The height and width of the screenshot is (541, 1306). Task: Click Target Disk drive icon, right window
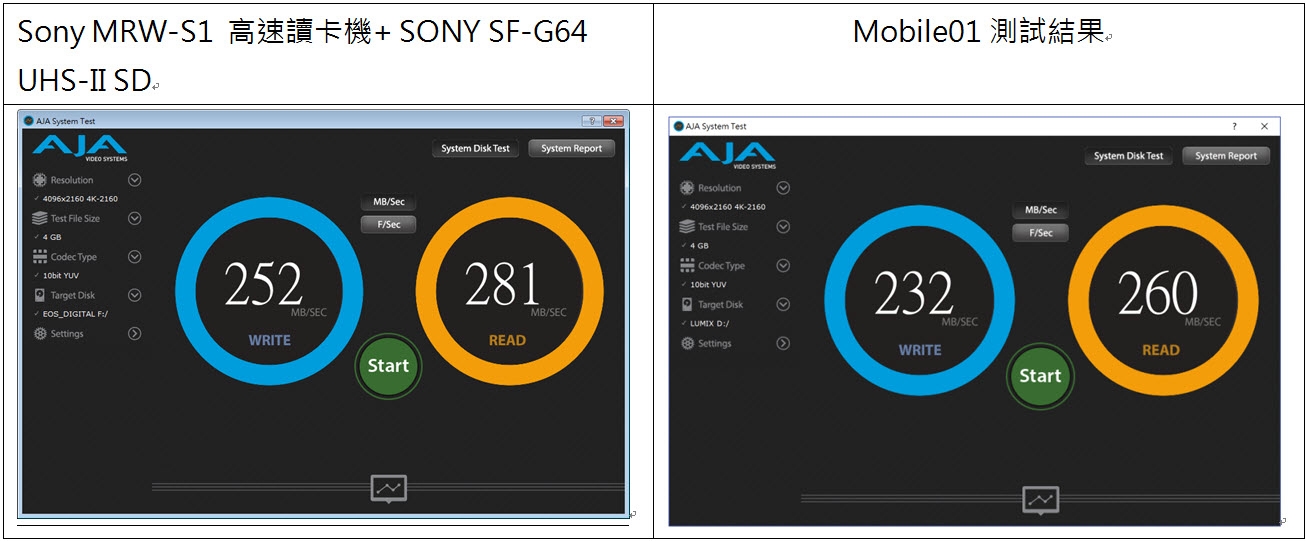pos(687,304)
